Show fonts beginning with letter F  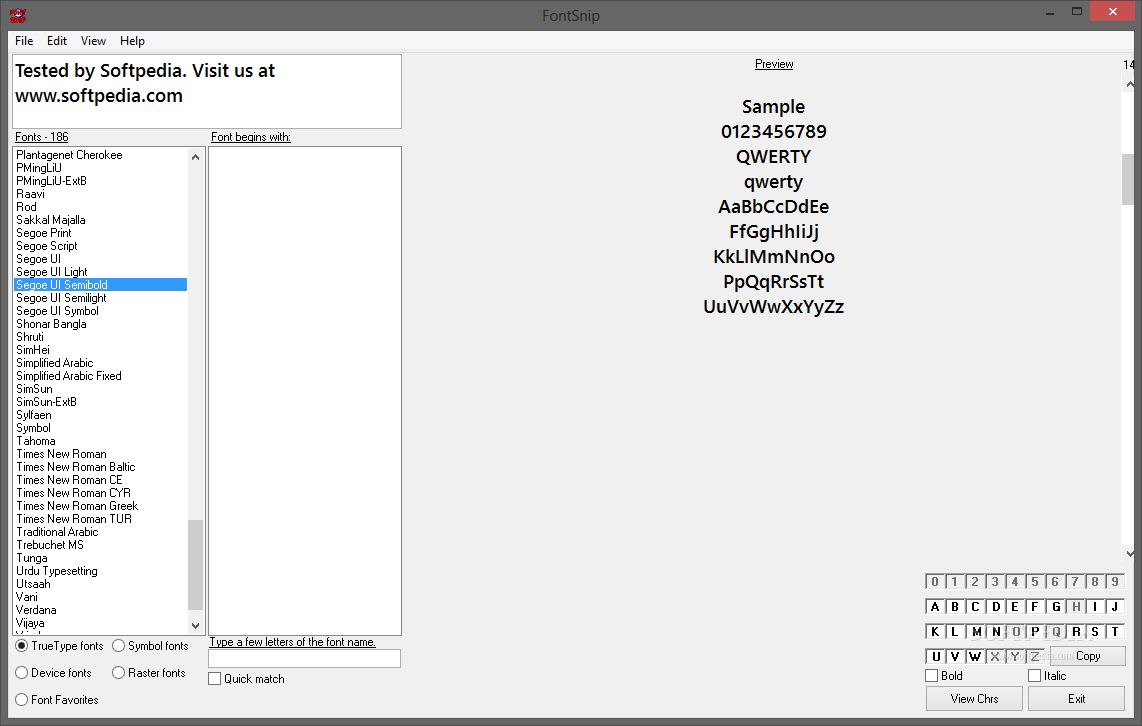click(x=1034, y=607)
